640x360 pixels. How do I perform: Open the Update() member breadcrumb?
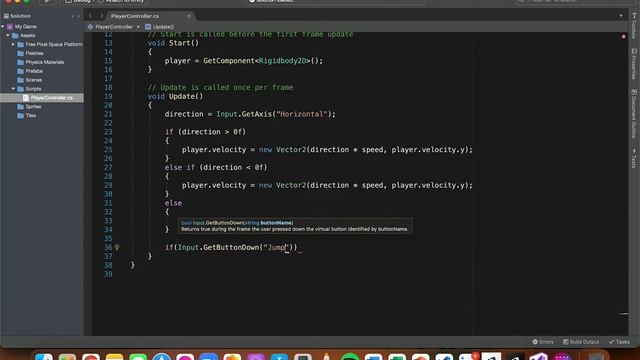coord(163,27)
